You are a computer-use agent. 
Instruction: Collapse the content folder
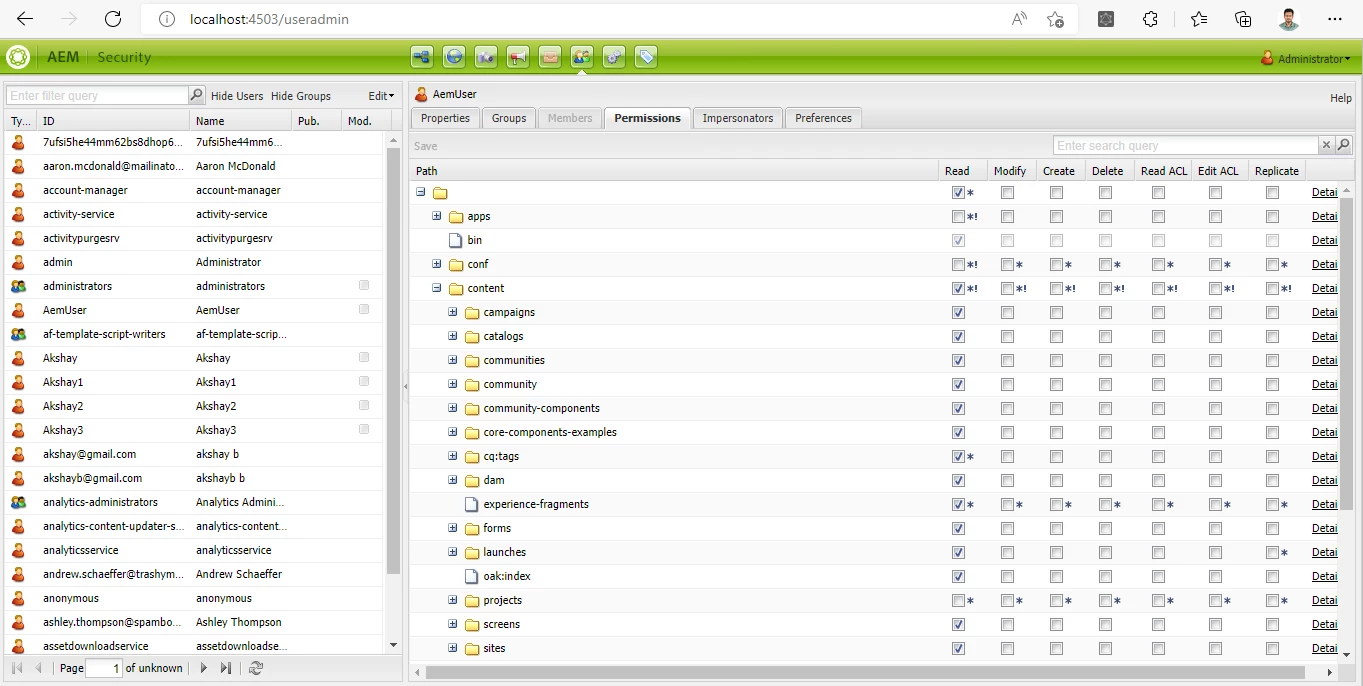[x=437, y=288]
